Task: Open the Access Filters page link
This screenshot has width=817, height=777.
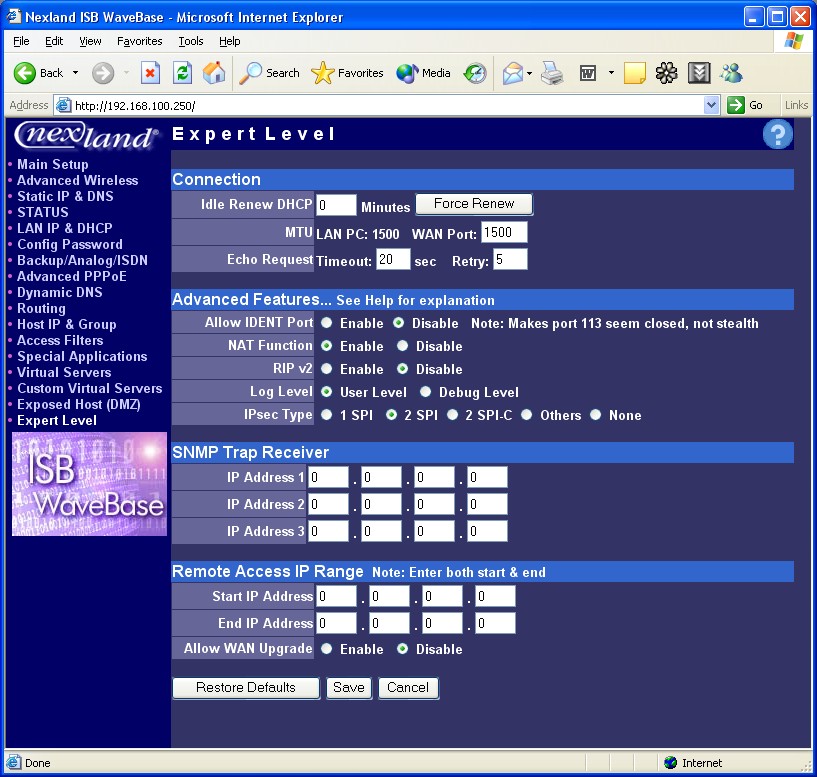Action: 60,340
